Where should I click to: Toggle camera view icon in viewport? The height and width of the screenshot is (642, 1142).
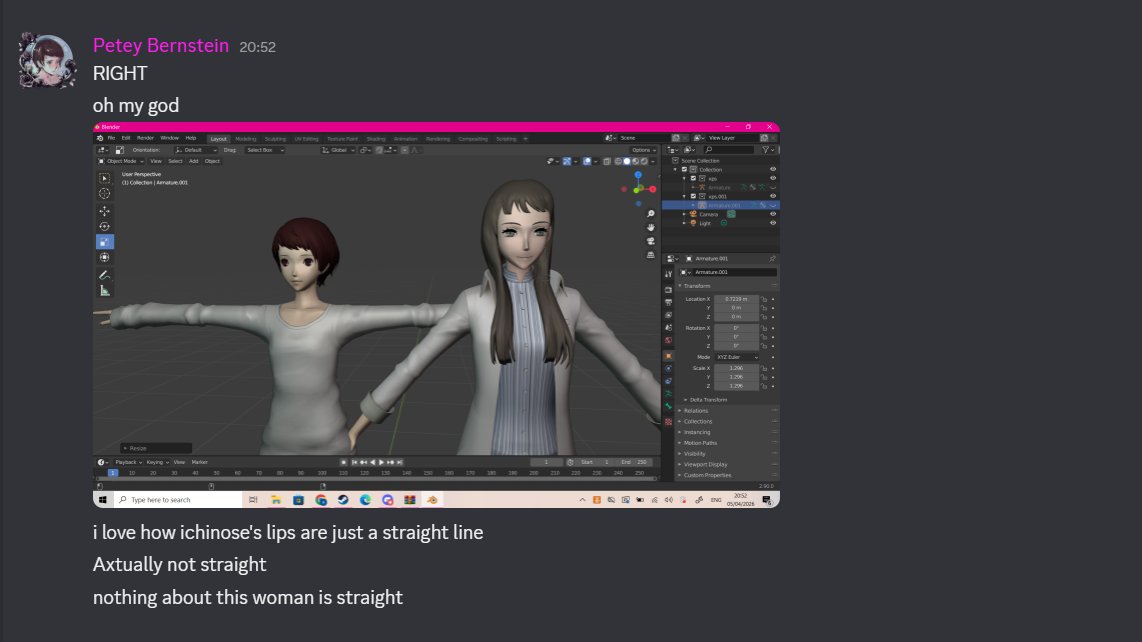click(x=650, y=241)
